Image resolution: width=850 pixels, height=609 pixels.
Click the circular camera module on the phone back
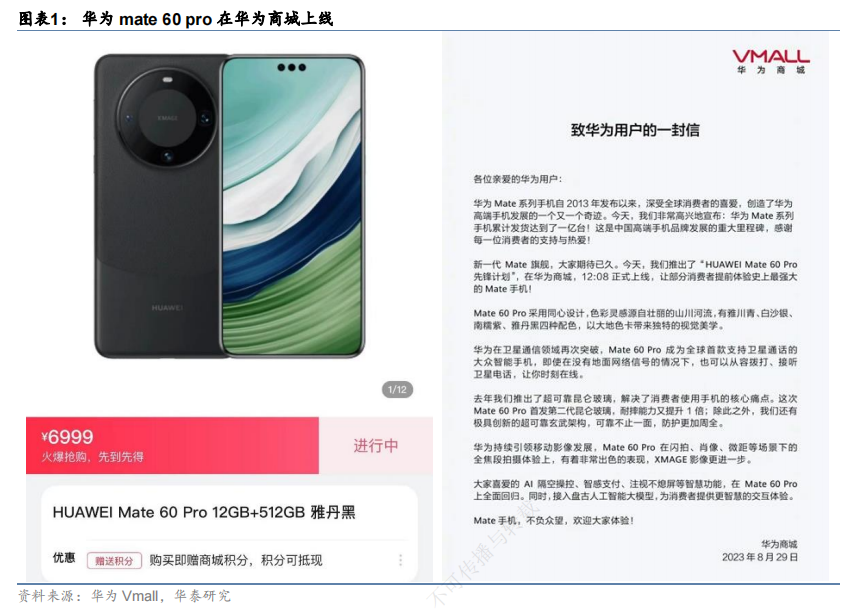[168, 118]
